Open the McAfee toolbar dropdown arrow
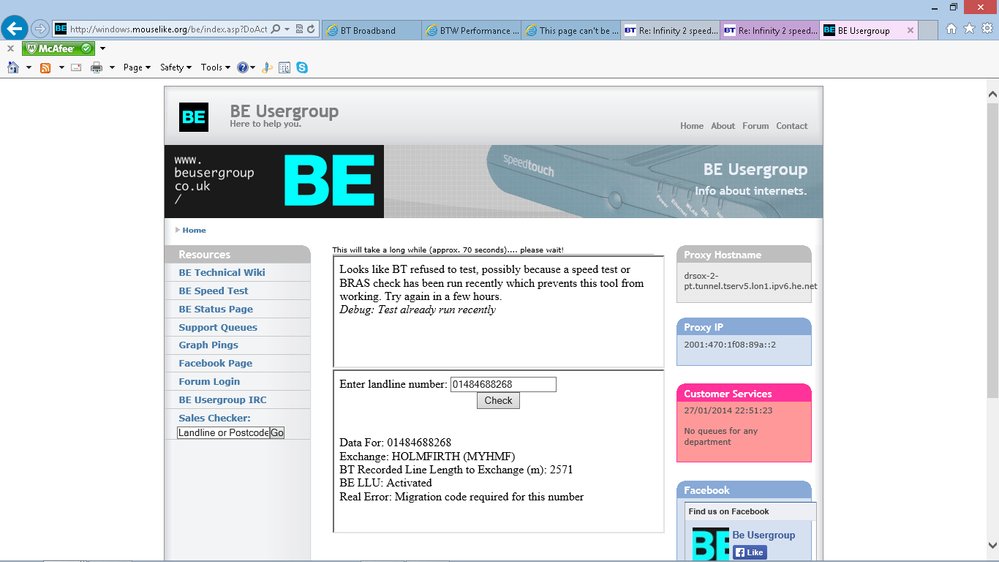The width and height of the screenshot is (999, 562). [102, 48]
